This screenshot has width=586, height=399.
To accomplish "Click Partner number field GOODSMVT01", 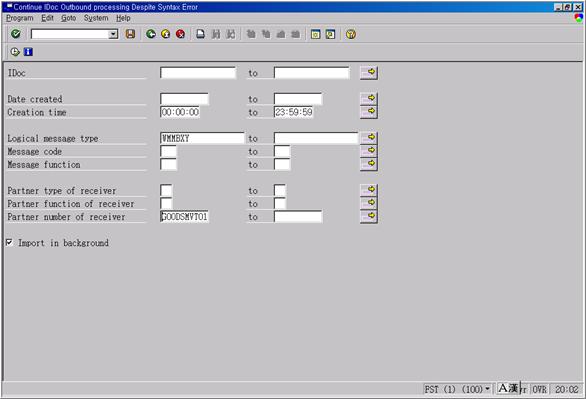I will (x=184, y=217).
